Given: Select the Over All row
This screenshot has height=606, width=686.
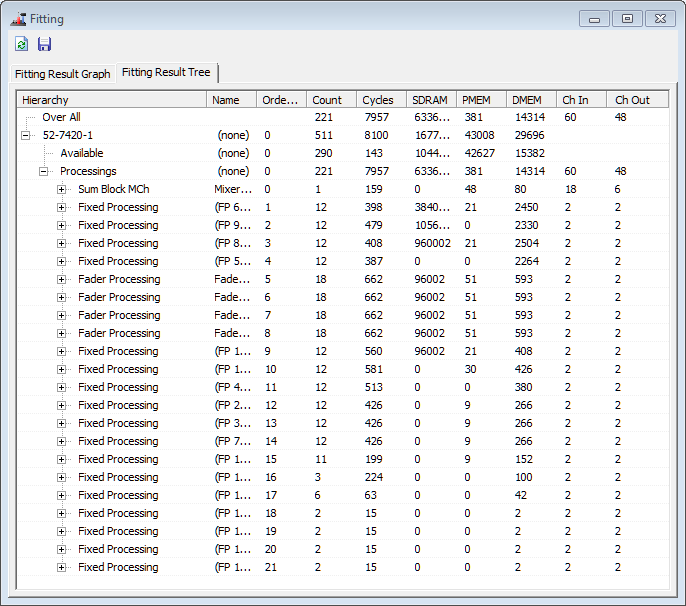Looking at the screenshot, I should tap(61, 118).
